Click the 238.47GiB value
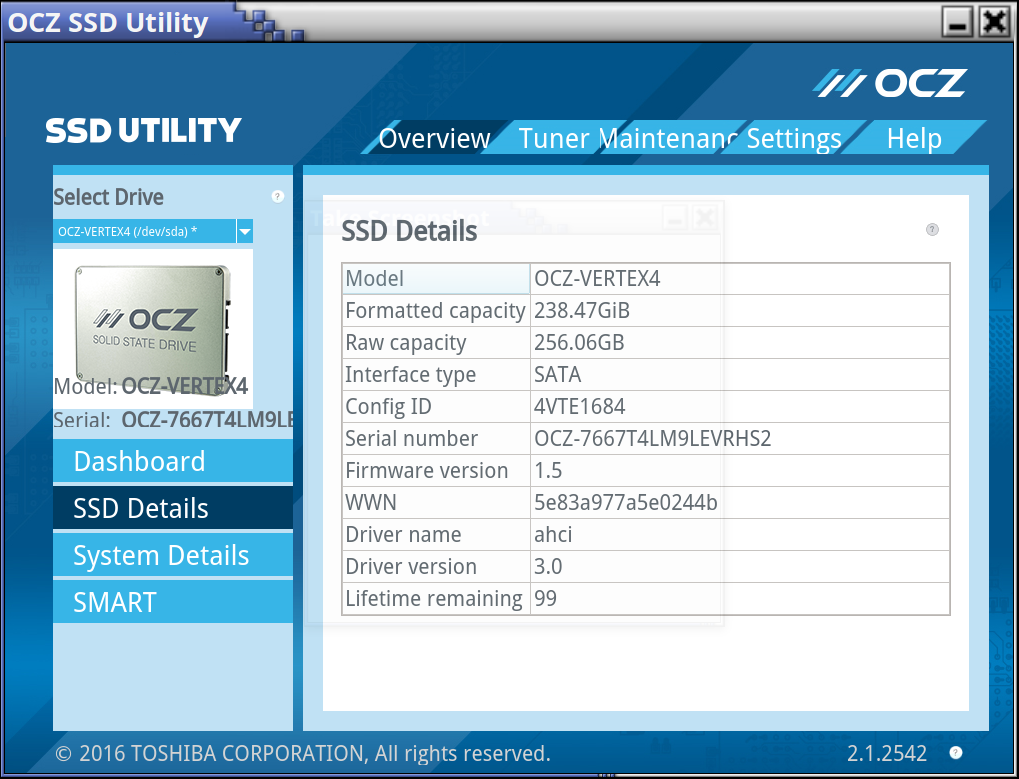The image size is (1019, 779). coord(740,311)
